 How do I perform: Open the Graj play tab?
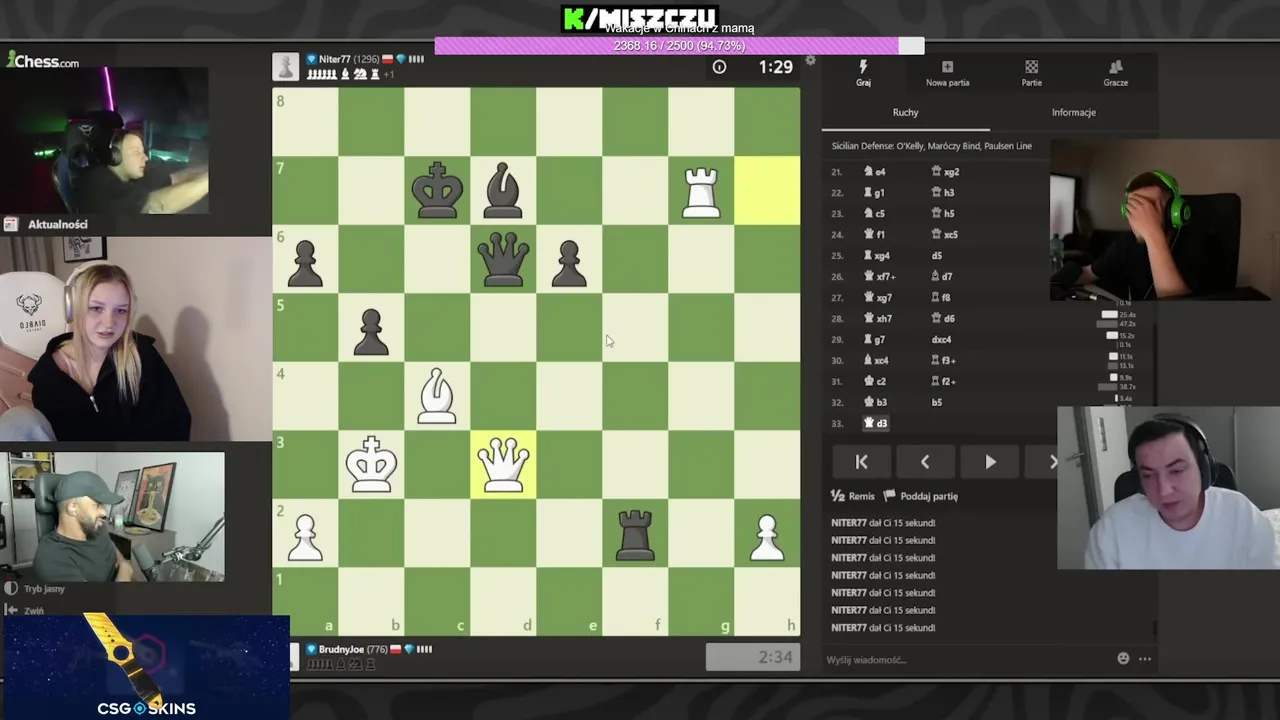pyautogui.click(x=863, y=73)
